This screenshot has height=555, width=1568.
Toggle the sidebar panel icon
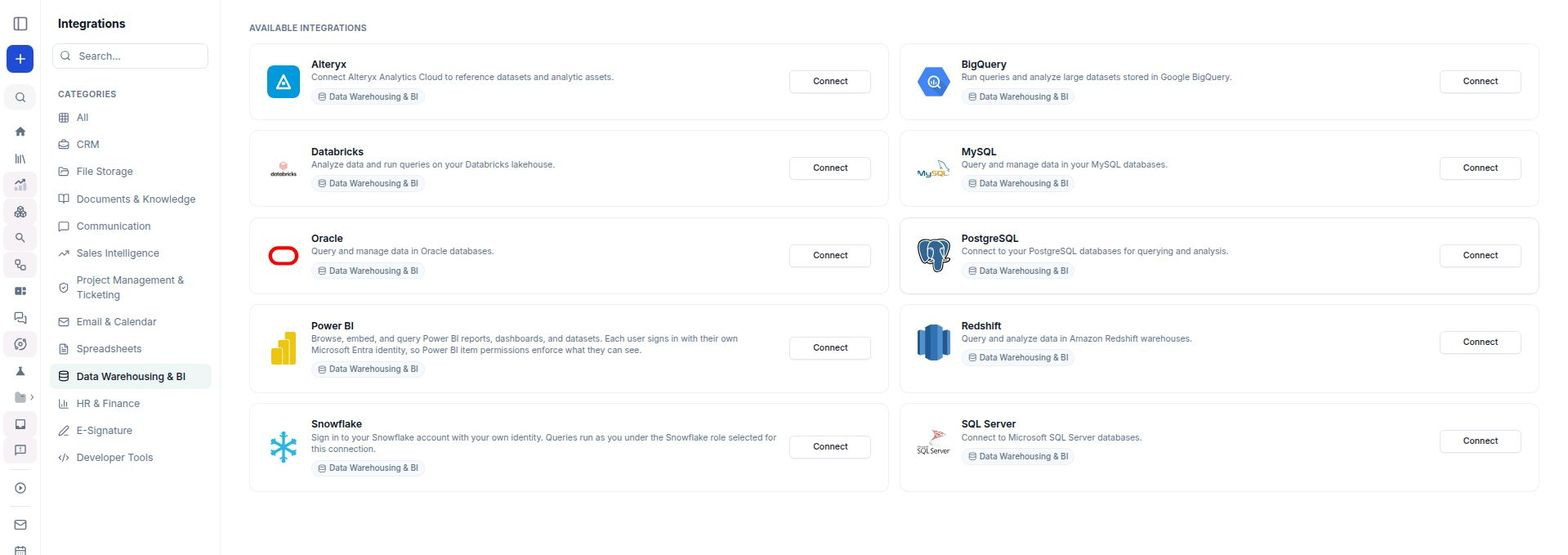click(20, 23)
